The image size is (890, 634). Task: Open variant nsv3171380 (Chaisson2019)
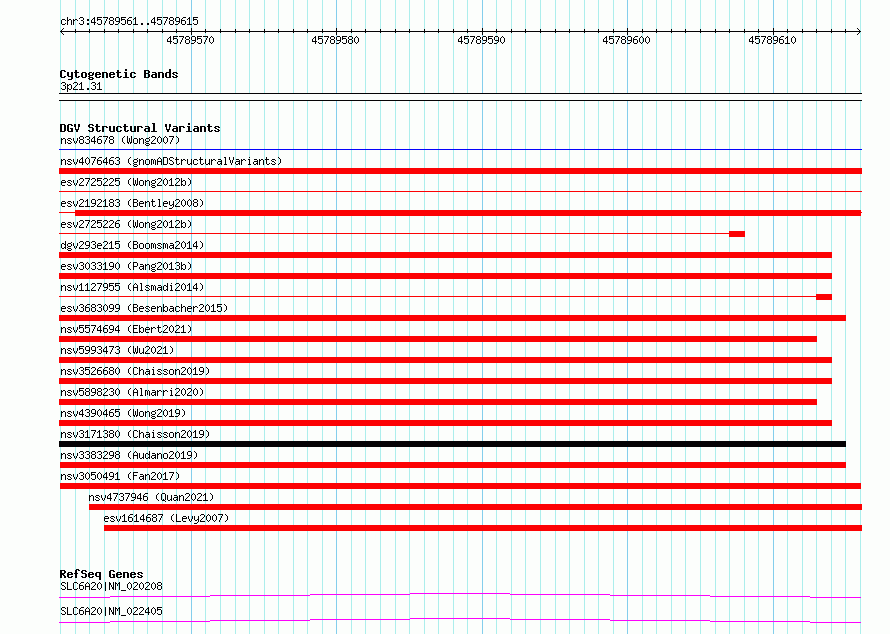point(135,435)
